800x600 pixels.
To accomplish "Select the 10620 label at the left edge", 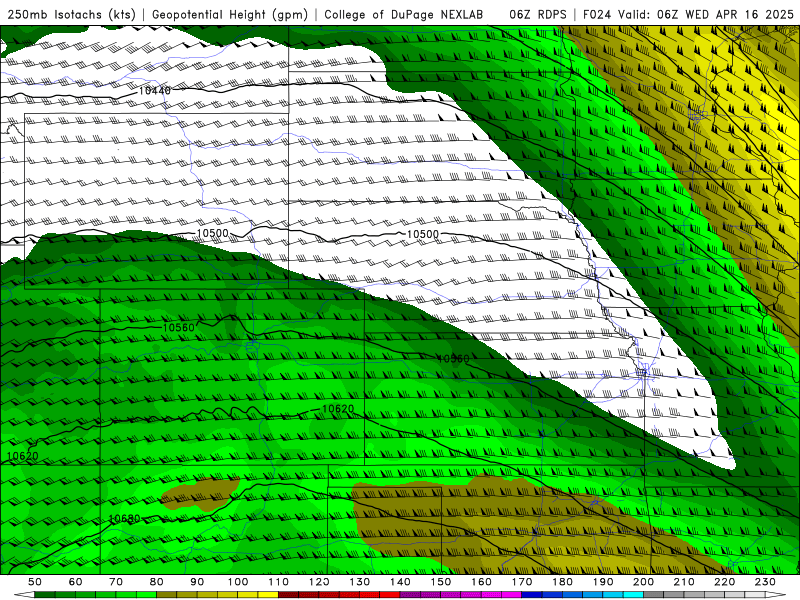I will point(22,456).
